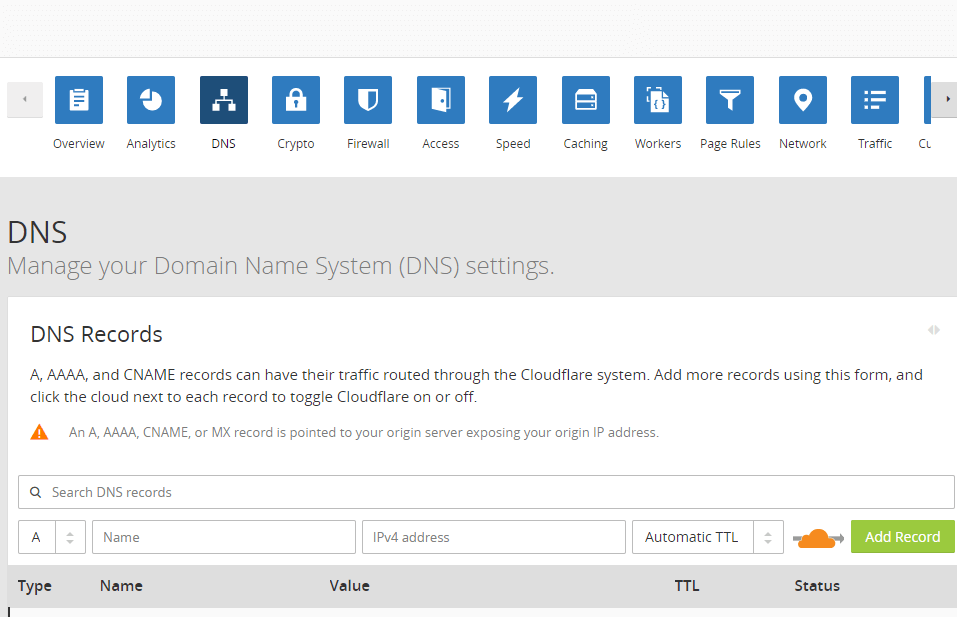Open the Firewall shield icon
957x617 pixels.
pos(368,99)
